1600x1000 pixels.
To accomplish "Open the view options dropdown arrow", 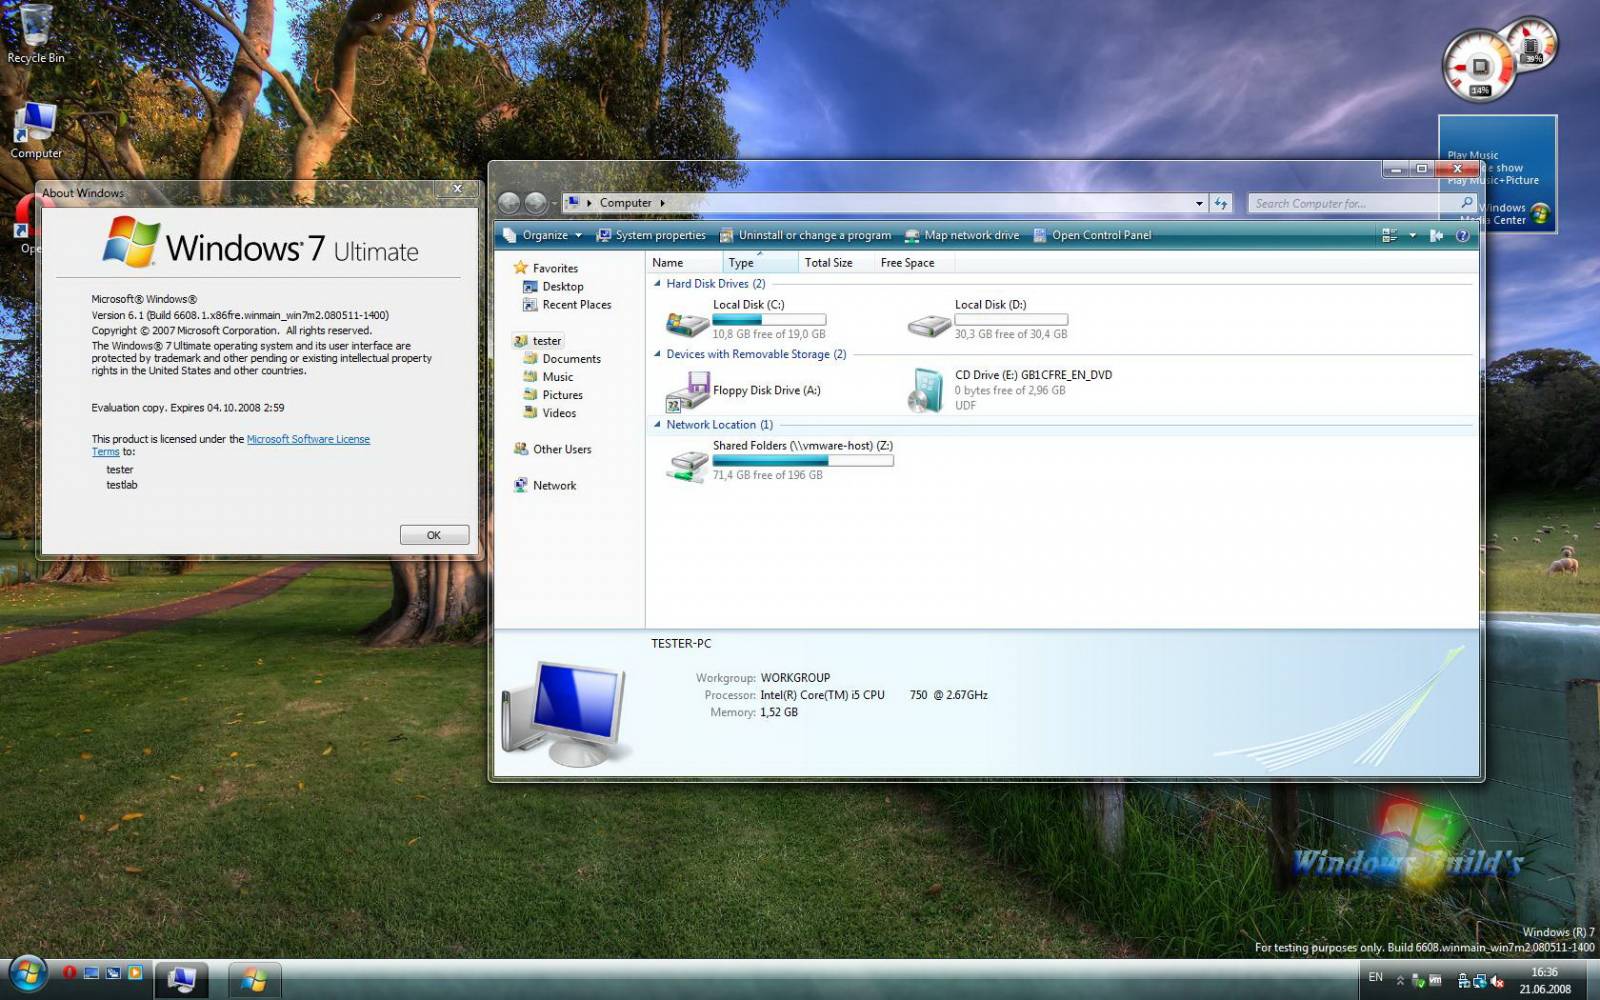I will click(1412, 236).
